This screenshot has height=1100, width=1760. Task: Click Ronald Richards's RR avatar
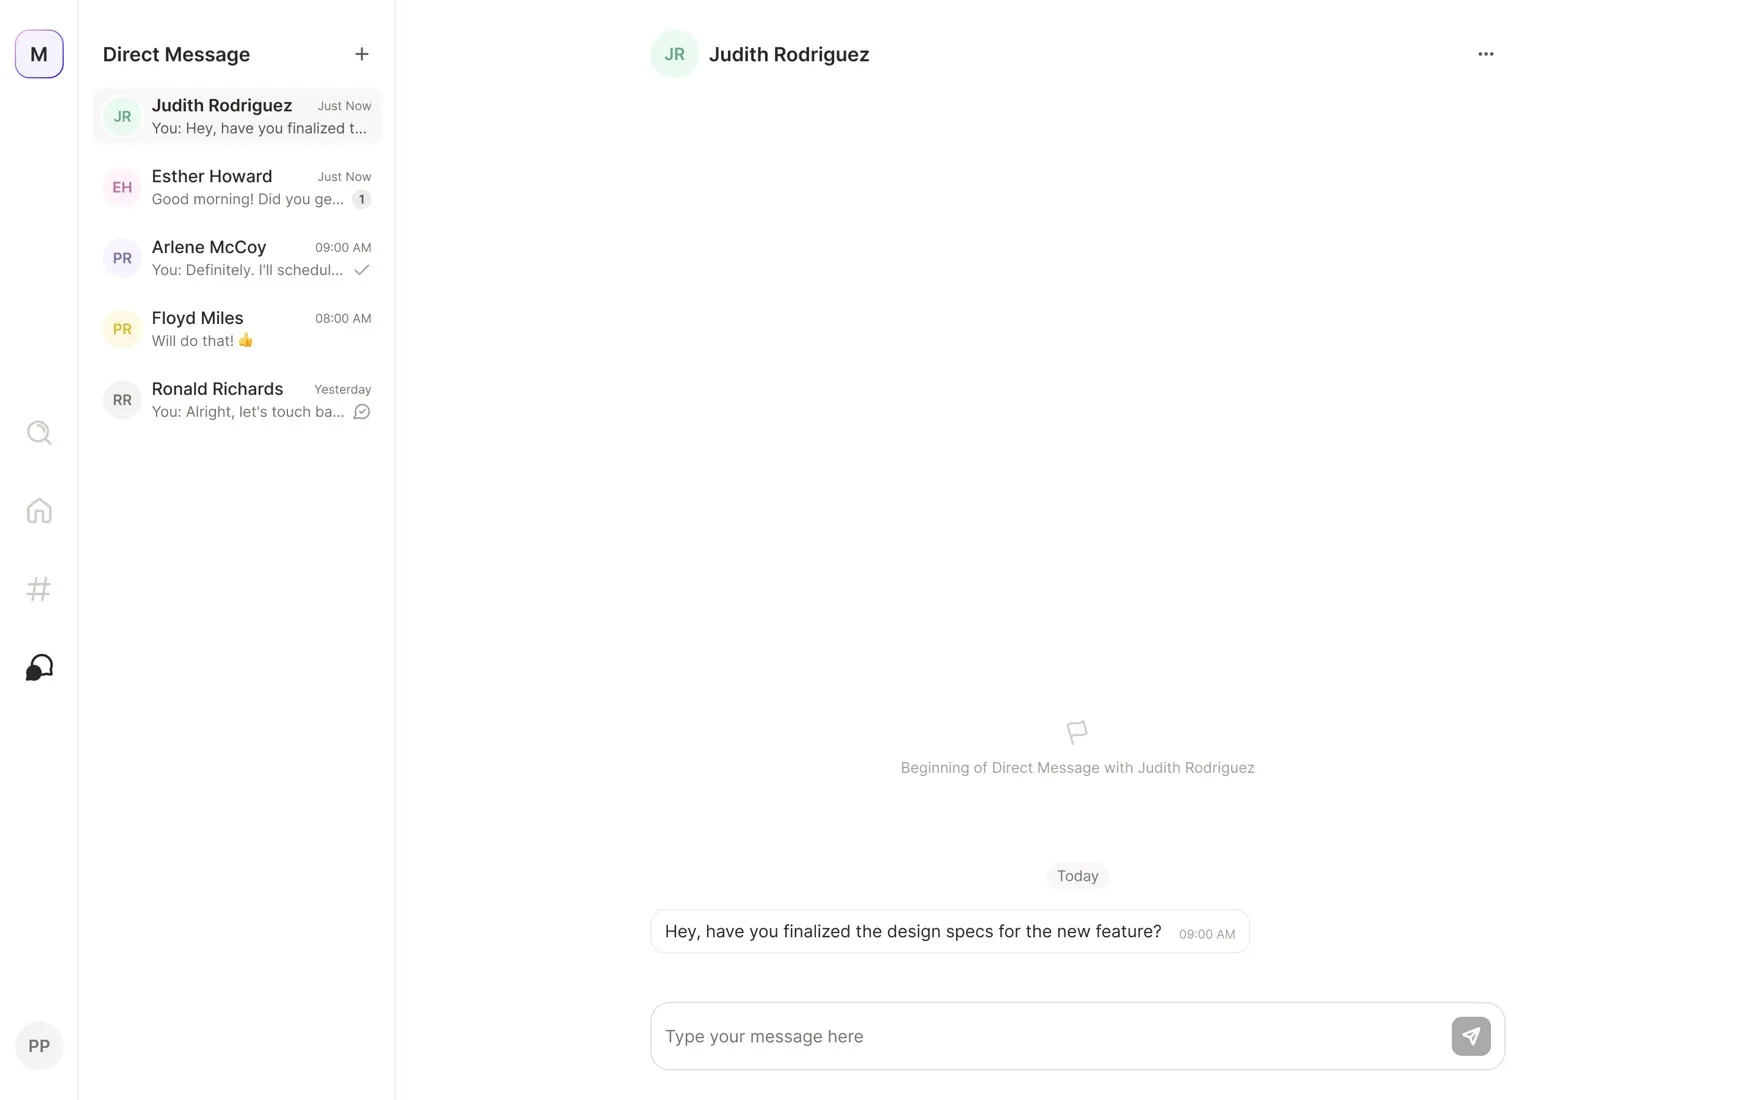click(x=122, y=401)
